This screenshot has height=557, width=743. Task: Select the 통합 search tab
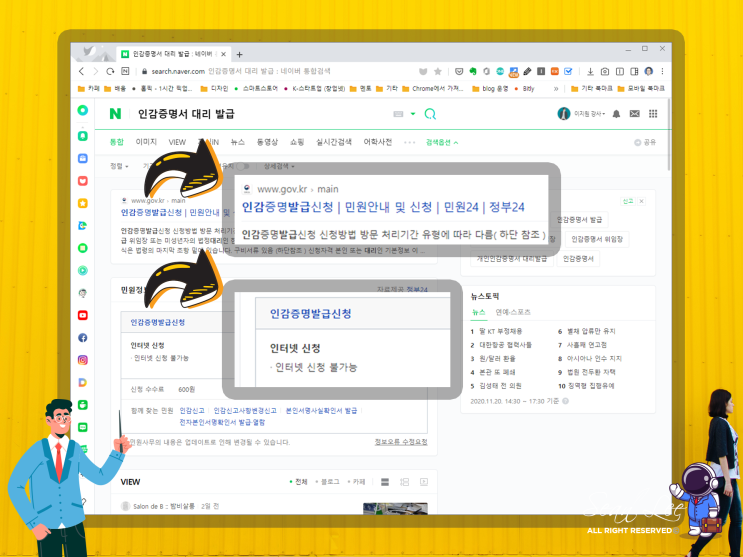click(x=117, y=142)
